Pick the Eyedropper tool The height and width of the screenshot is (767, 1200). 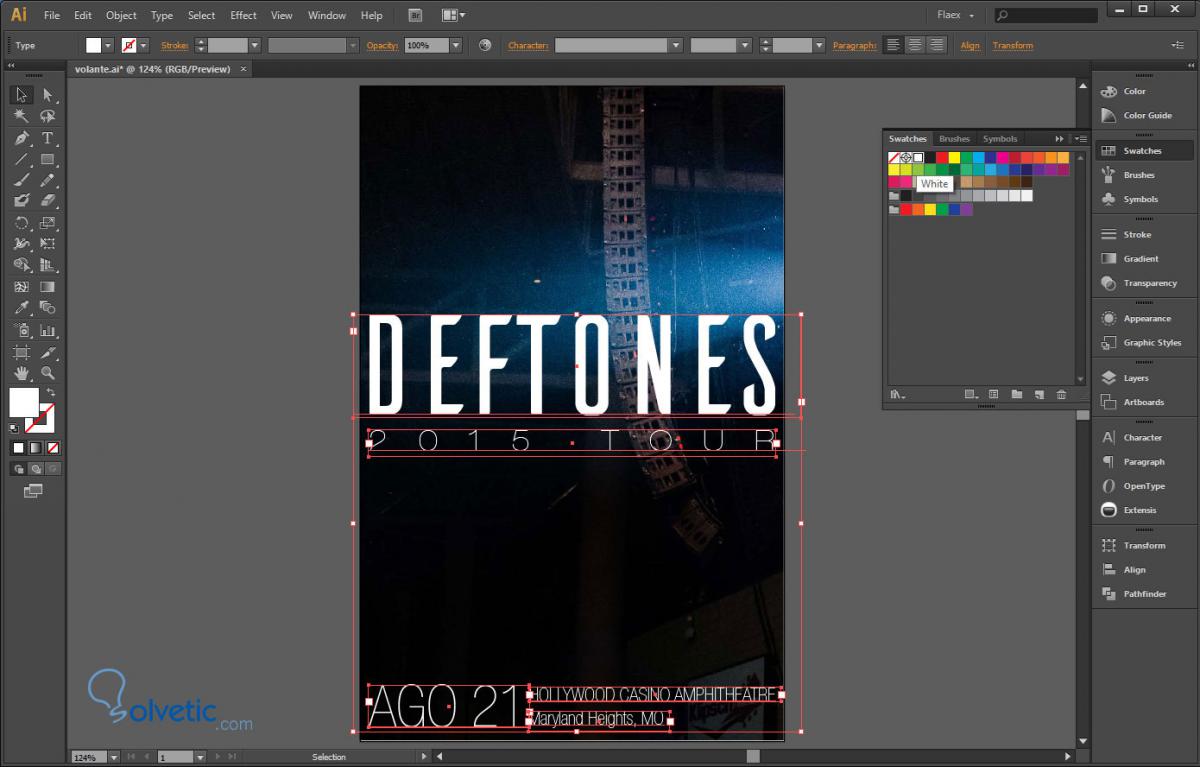[x=21, y=308]
